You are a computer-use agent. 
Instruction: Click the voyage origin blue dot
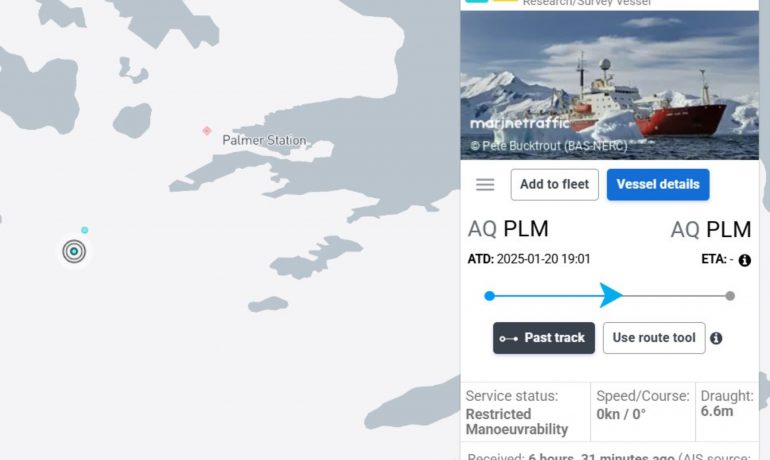(x=489, y=296)
